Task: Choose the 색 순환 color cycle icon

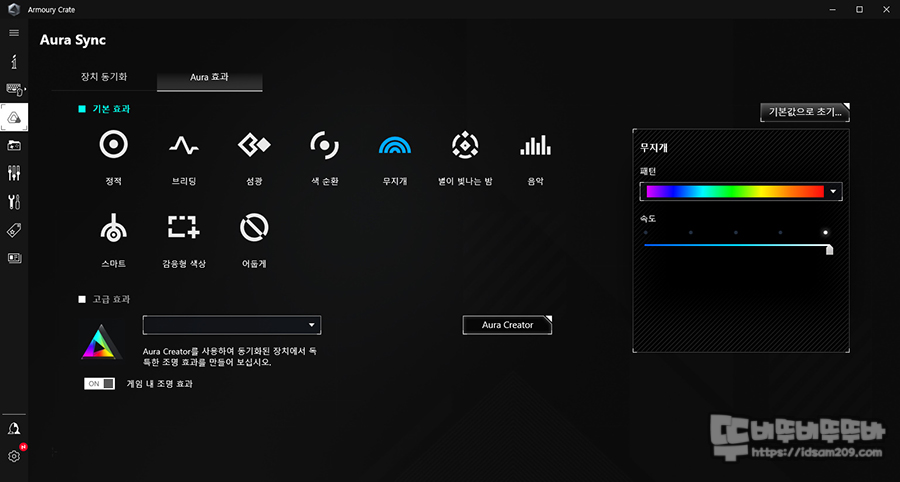Action: [x=324, y=145]
